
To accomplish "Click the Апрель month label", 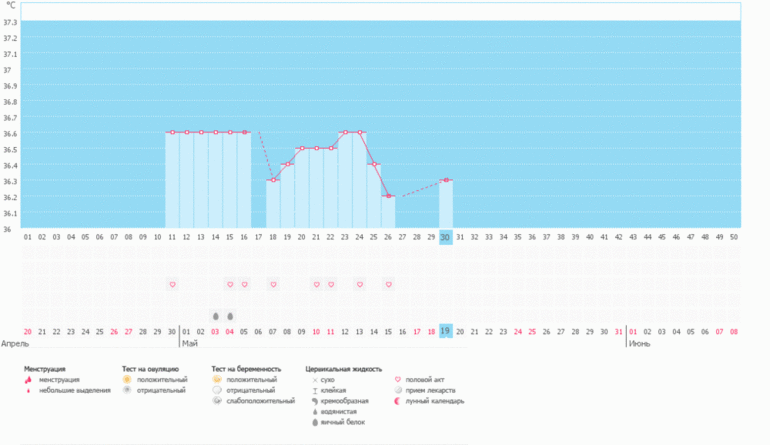I will pyautogui.click(x=16, y=343).
